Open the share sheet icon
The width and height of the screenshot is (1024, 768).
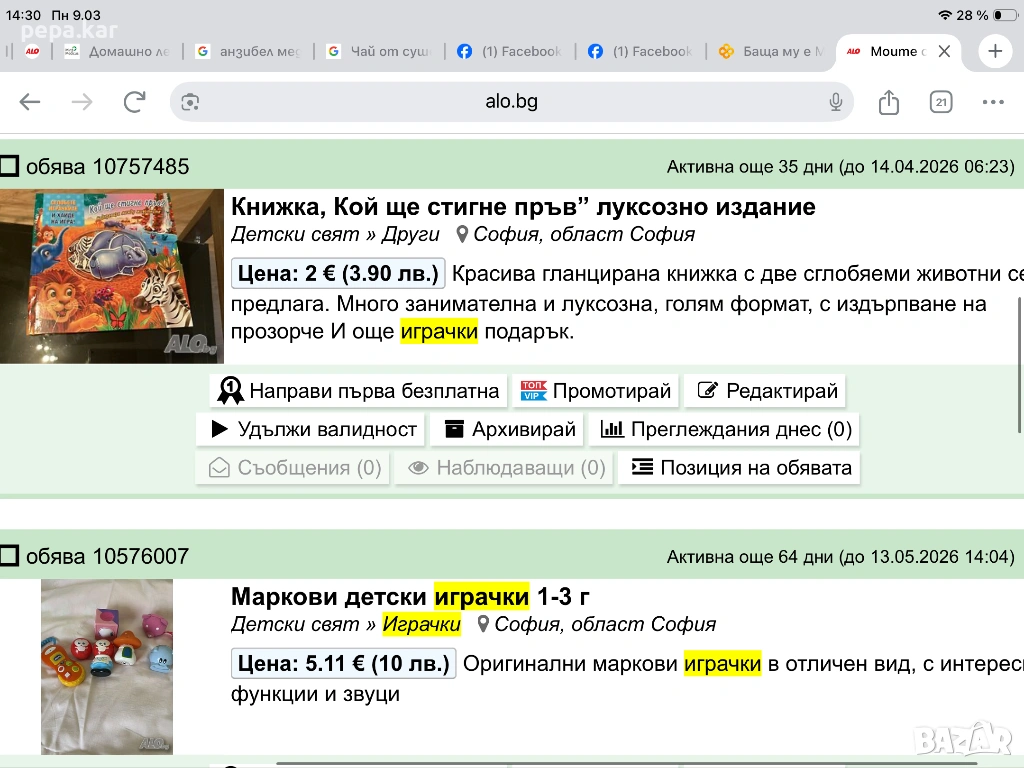(888, 102)
